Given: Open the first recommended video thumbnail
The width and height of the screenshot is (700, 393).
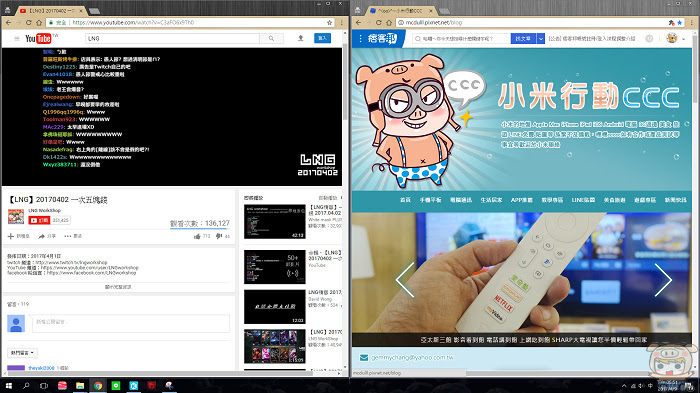Looking at the screenshot, I should coord(275,222).
